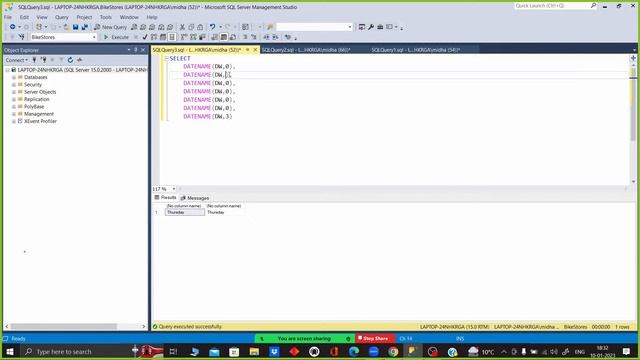Click the Paste clipboard icon

pyautogui.click(x=200, y=27)
